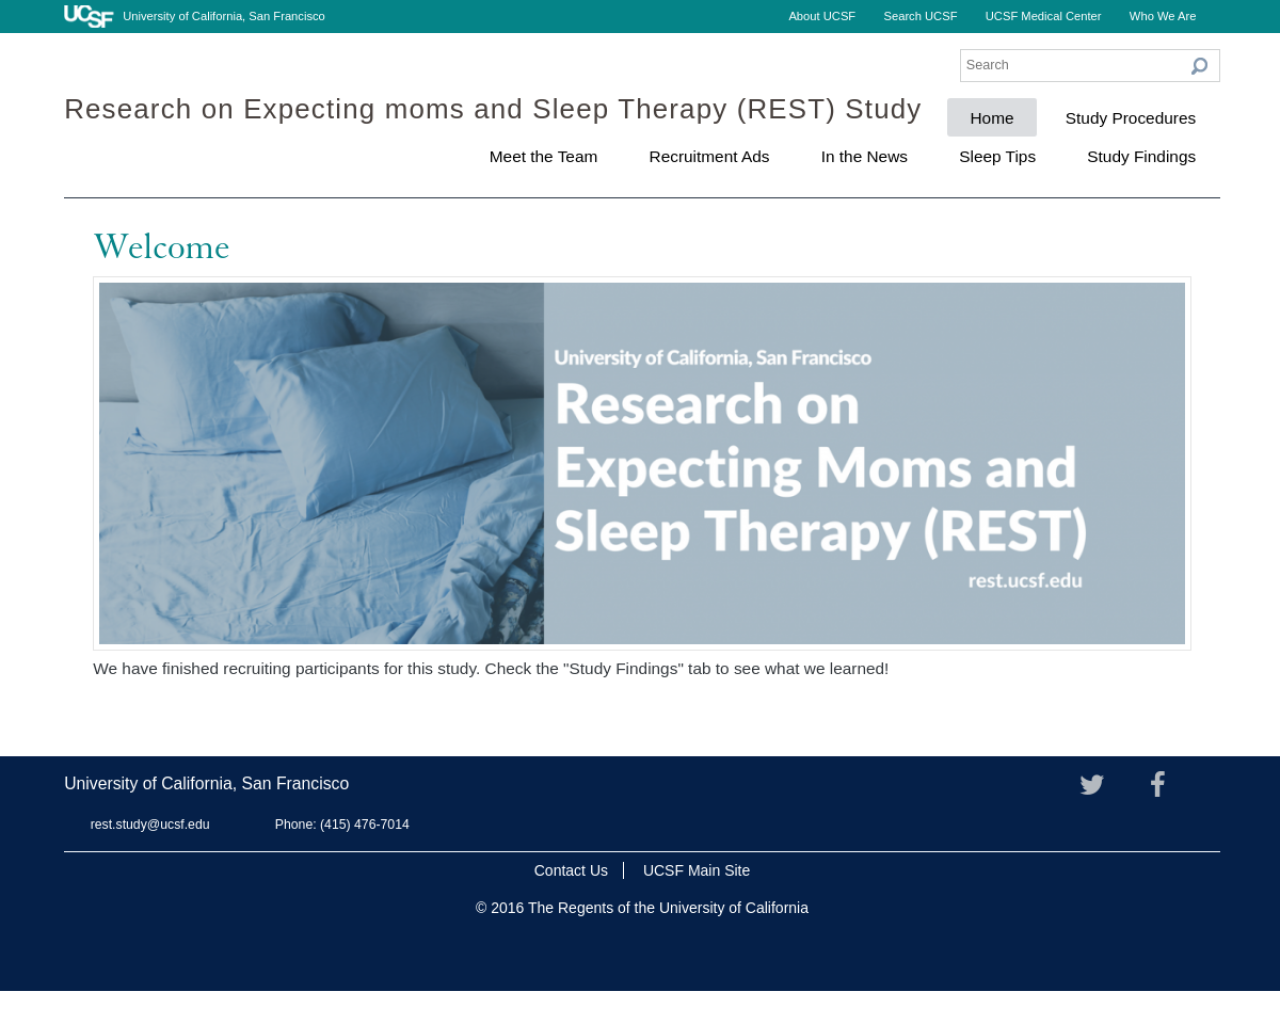The image size is (1280, 1024).
Task: Click footer University of California, San Francisco heading
Action: 207,784
